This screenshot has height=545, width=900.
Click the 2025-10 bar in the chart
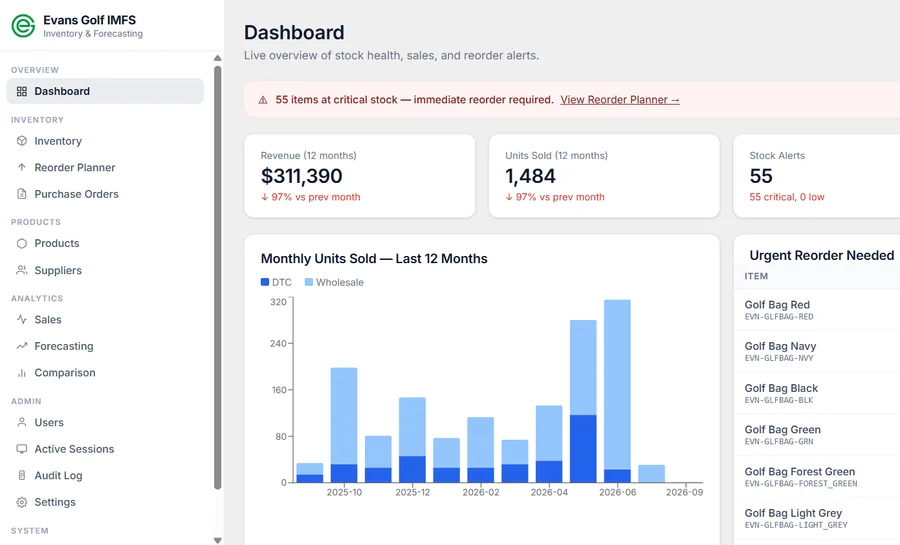pyautogui.click(x=344, y=425)
